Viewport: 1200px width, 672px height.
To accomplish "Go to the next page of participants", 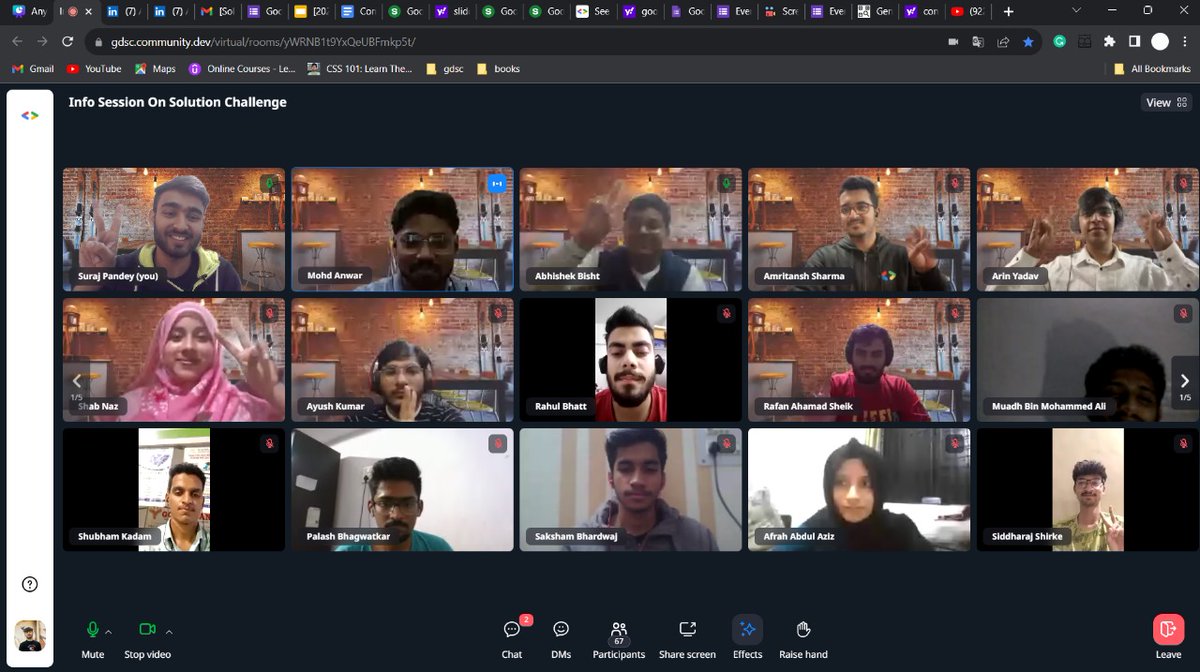I will pyautogui.click(x=1185, y=380).
